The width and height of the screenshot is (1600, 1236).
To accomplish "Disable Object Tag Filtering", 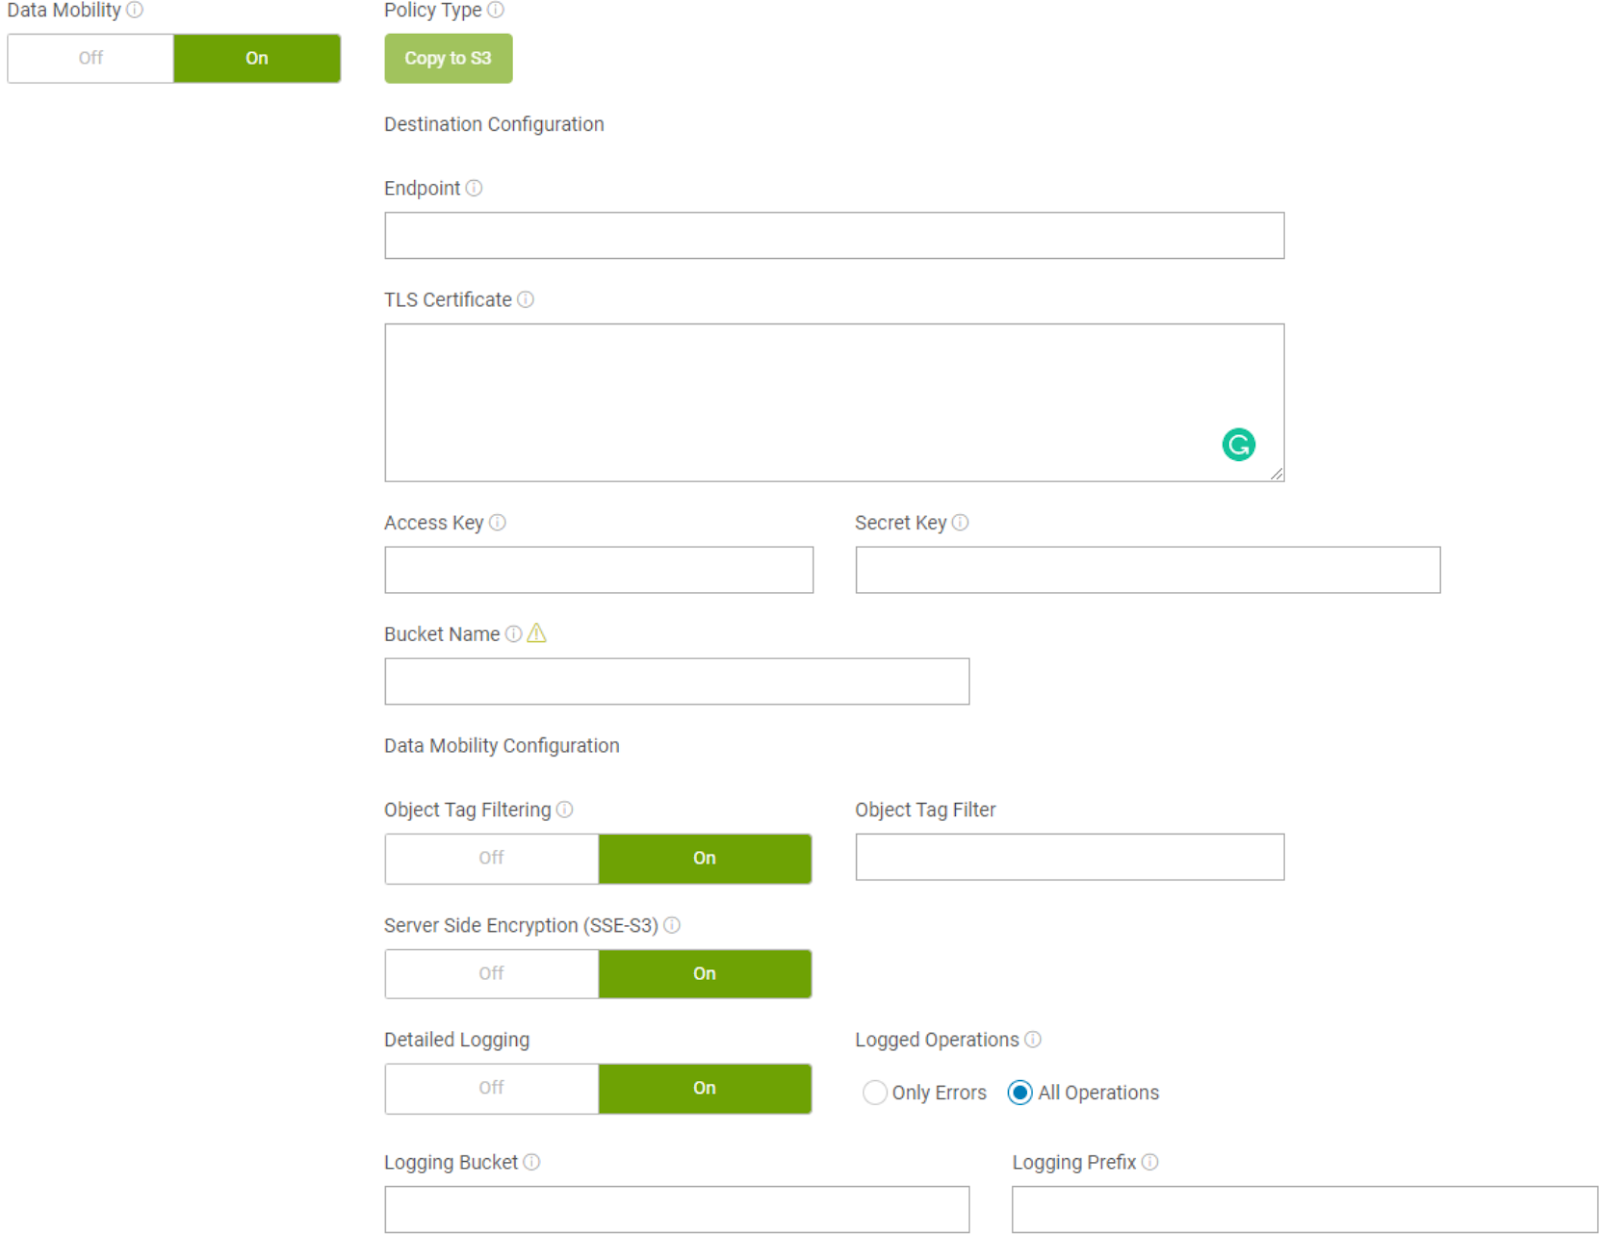I will (x=491, y=858).
